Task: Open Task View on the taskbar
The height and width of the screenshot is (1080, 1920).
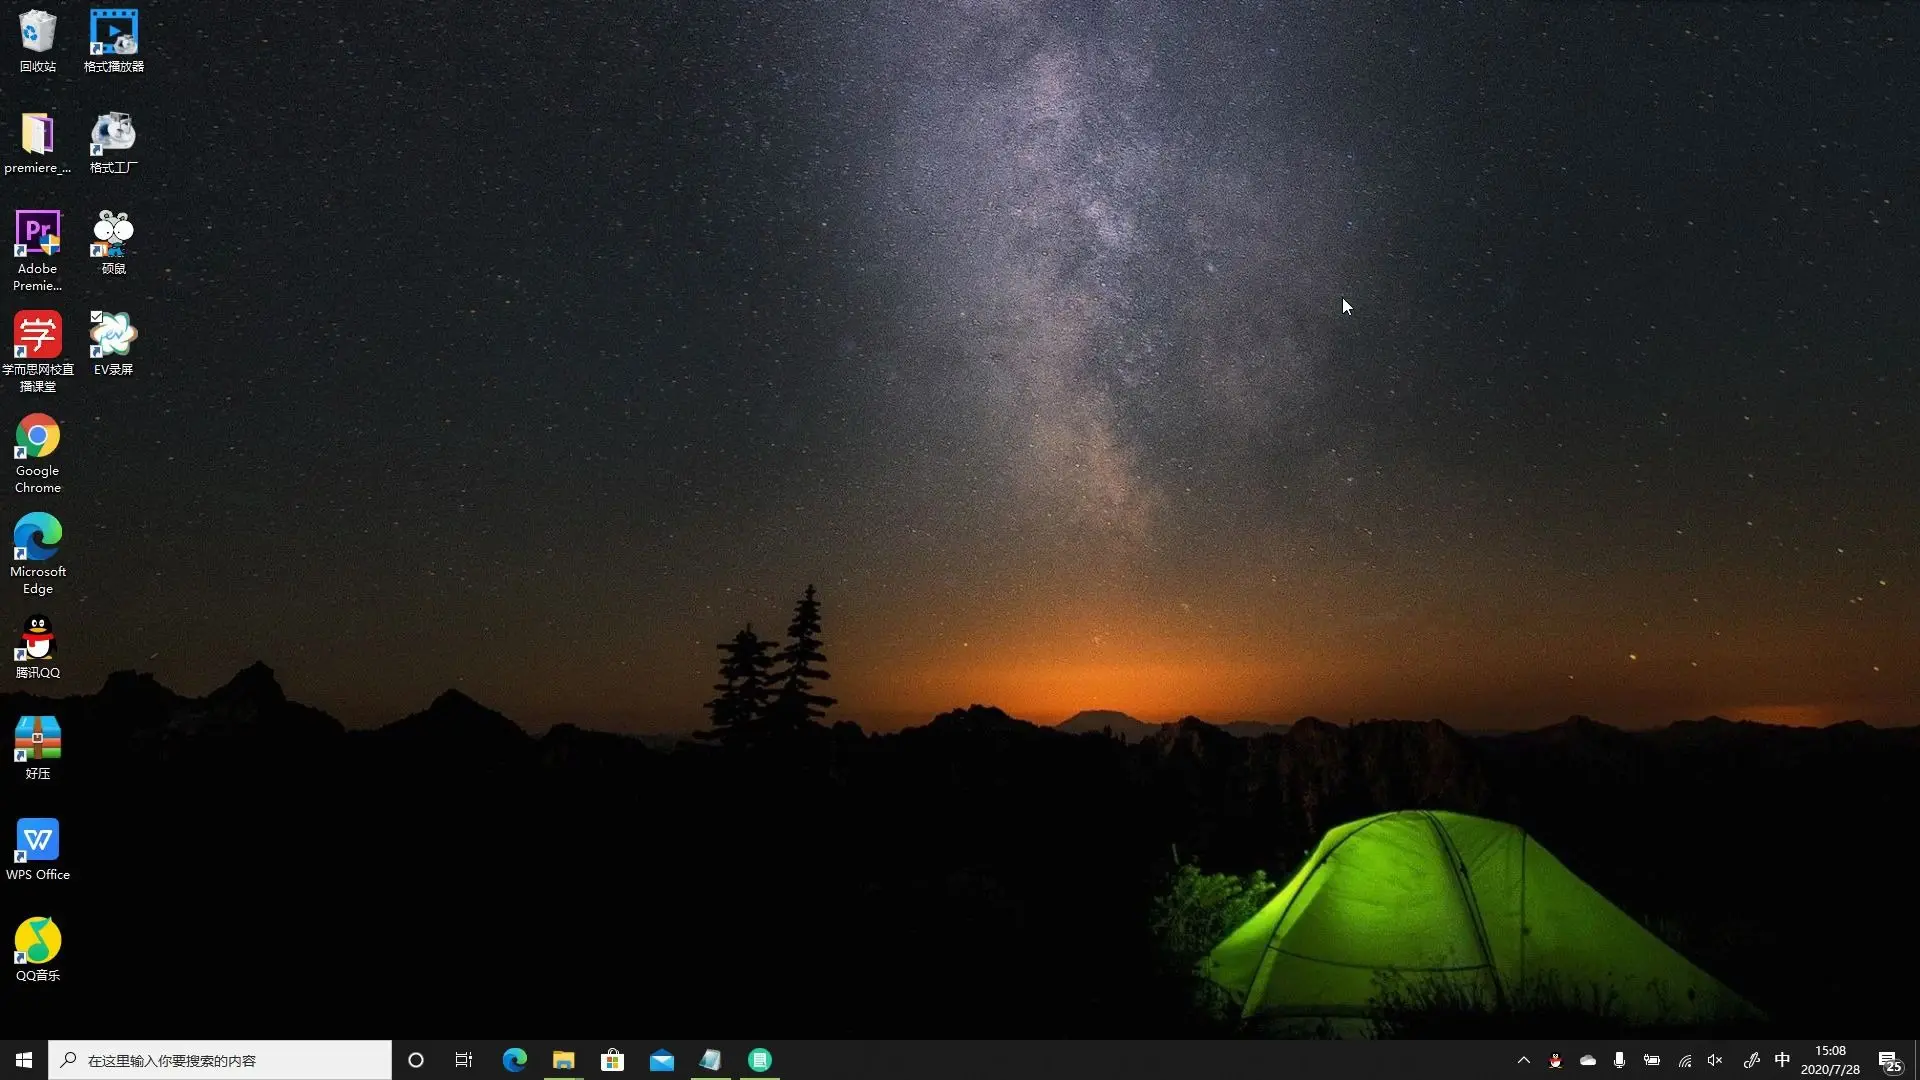Action: pyautogui.click(x=464, y=1060)
